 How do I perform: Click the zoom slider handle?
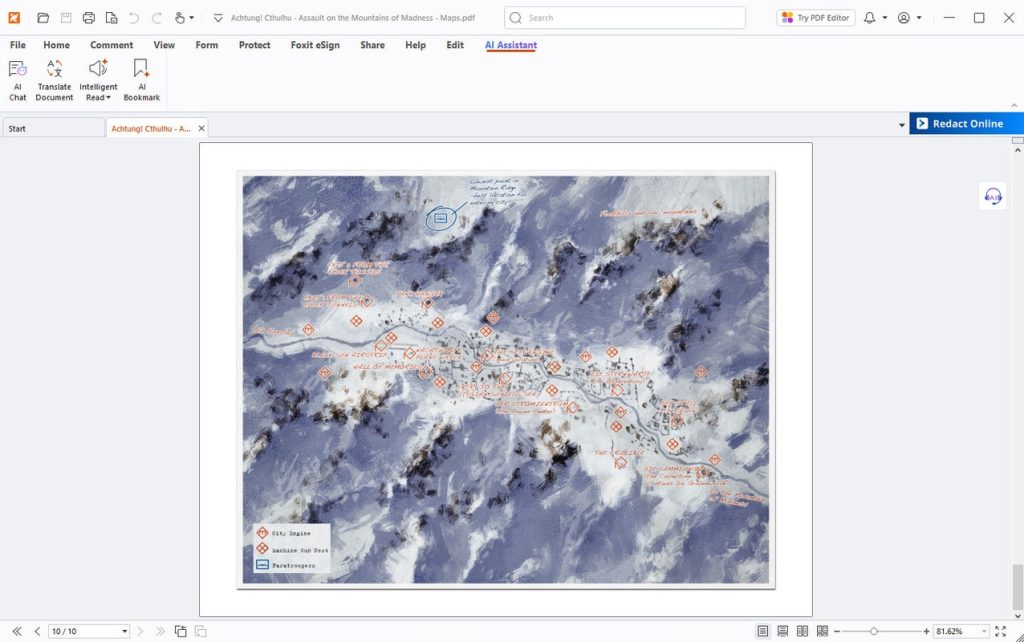click(x=874, y=632)
